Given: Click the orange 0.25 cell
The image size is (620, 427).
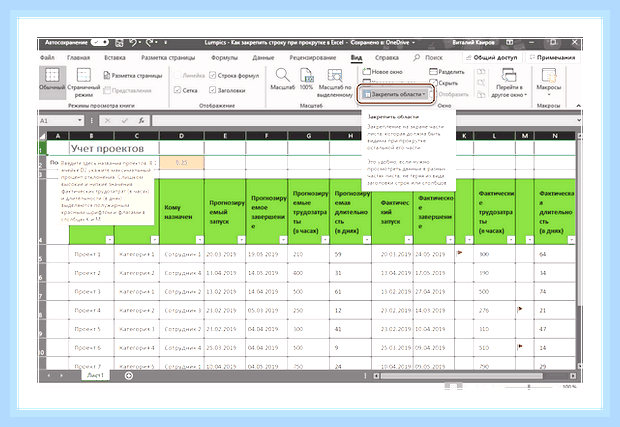Looking at the screenshot, I should (x=181, y=162).
